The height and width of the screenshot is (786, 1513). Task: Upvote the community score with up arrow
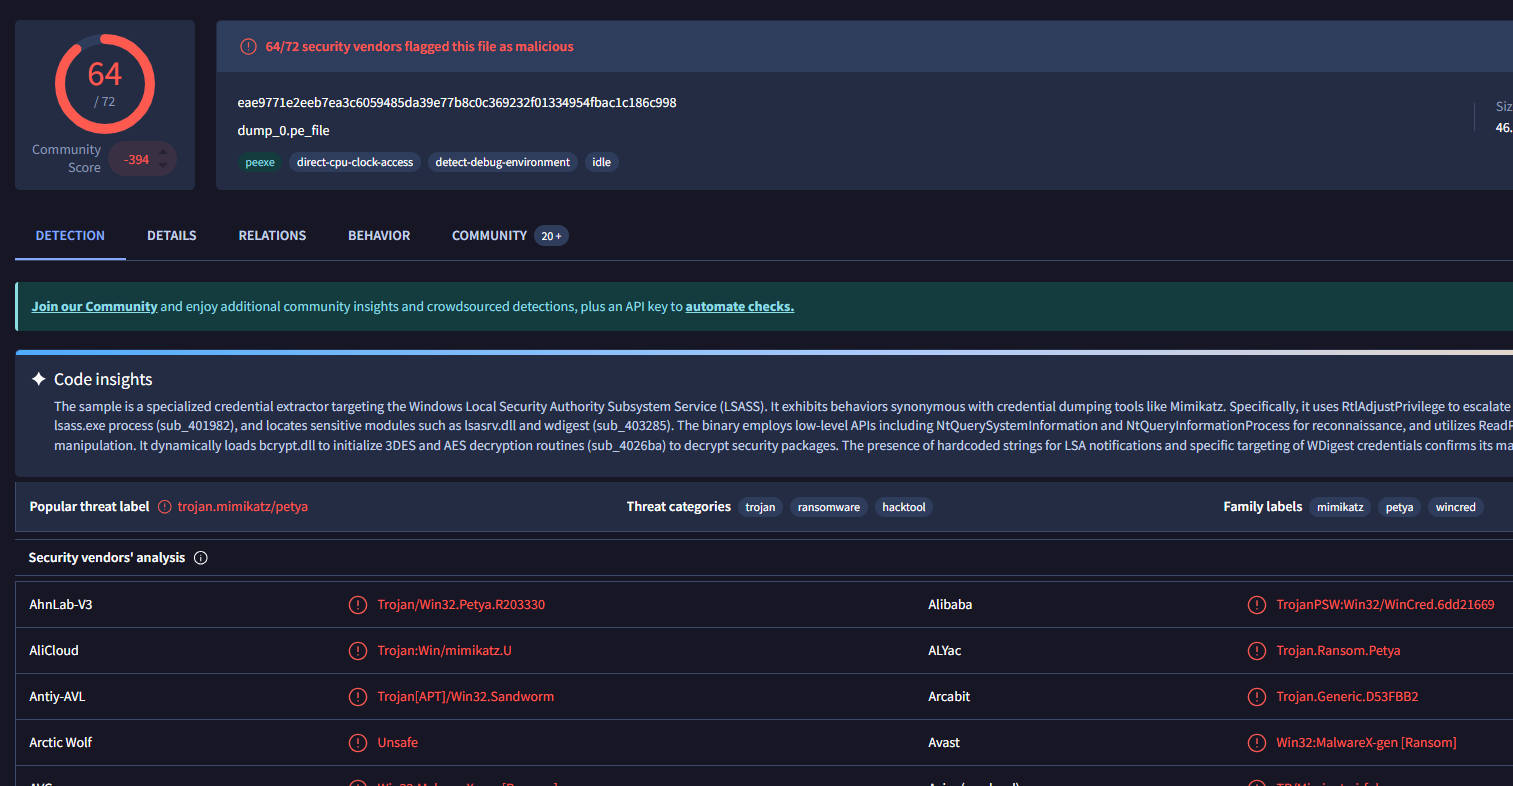[x=164, y=152]
